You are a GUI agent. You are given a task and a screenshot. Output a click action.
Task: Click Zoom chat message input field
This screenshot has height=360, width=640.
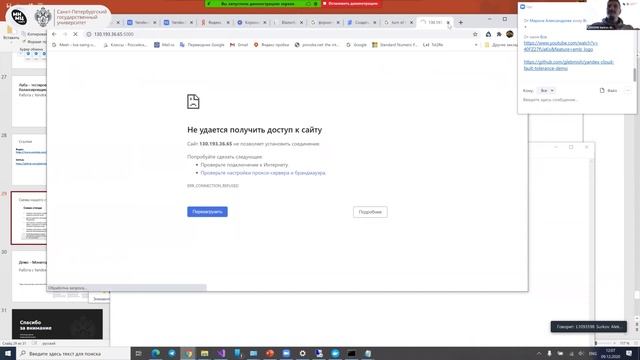[576, 100]
